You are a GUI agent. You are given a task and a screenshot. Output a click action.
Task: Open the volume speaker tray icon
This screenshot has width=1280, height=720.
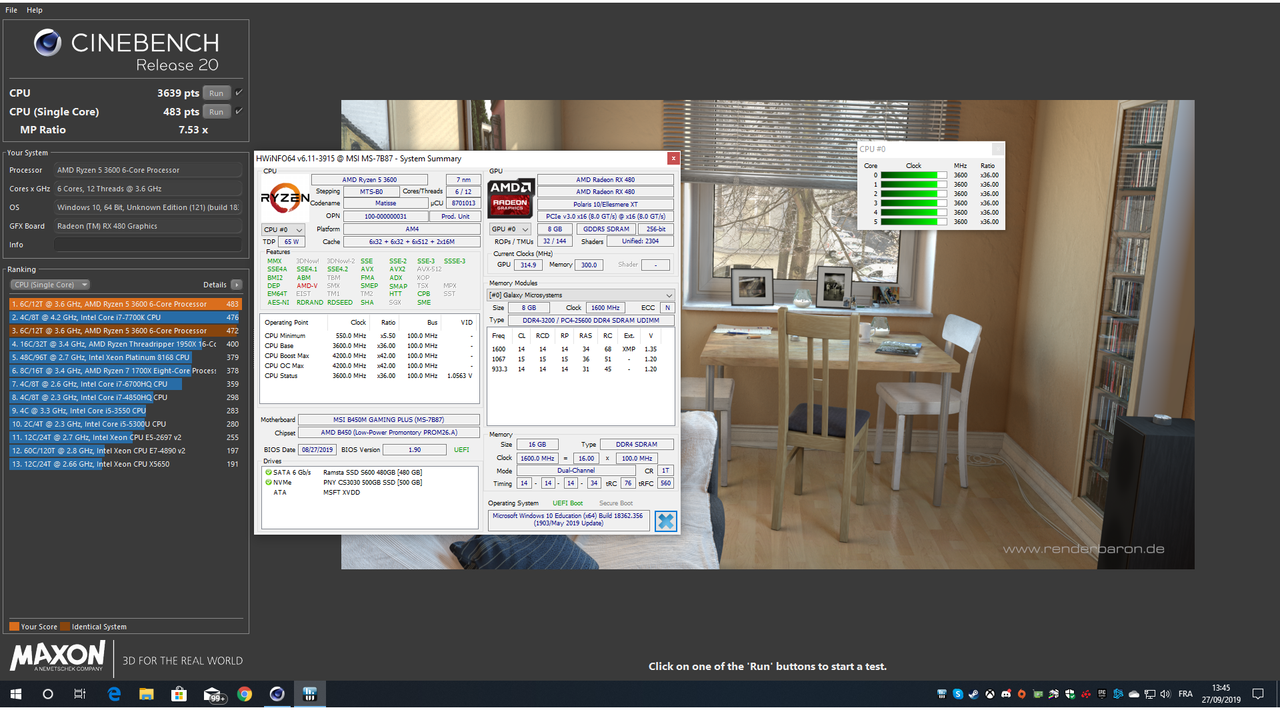(1165, 694)
